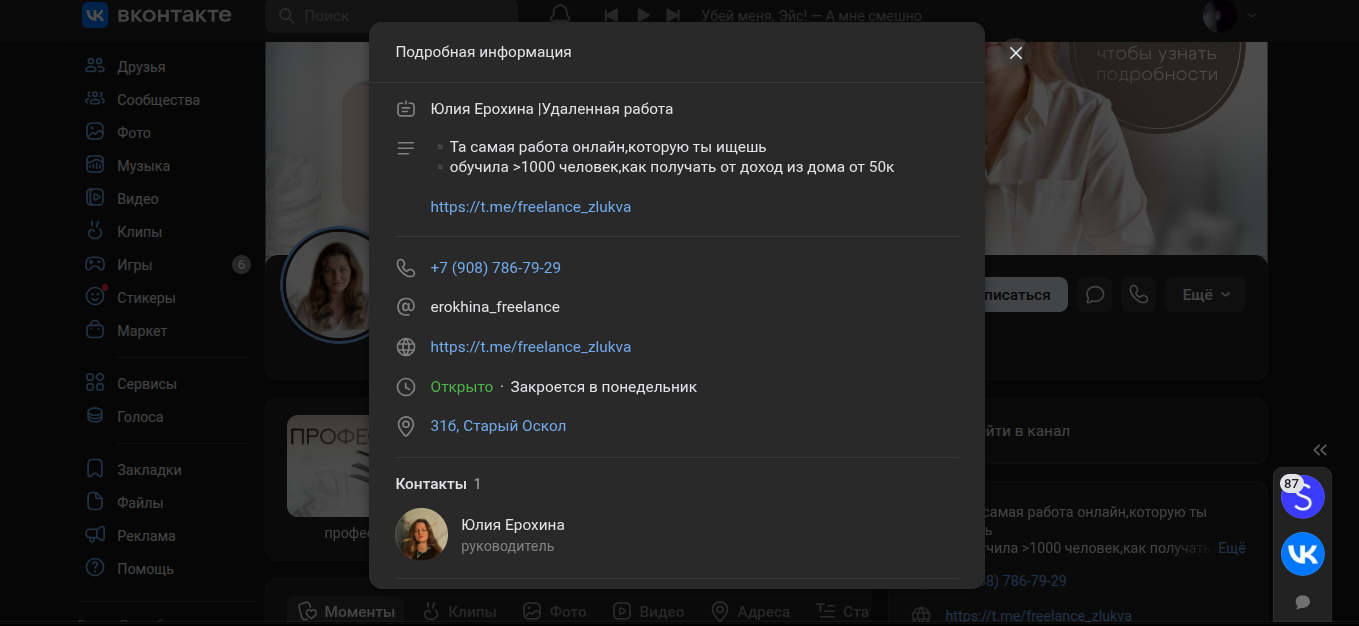Play the current music track
The width and height of the screenshot is (1359, 626).
click(x=643, y=16)
